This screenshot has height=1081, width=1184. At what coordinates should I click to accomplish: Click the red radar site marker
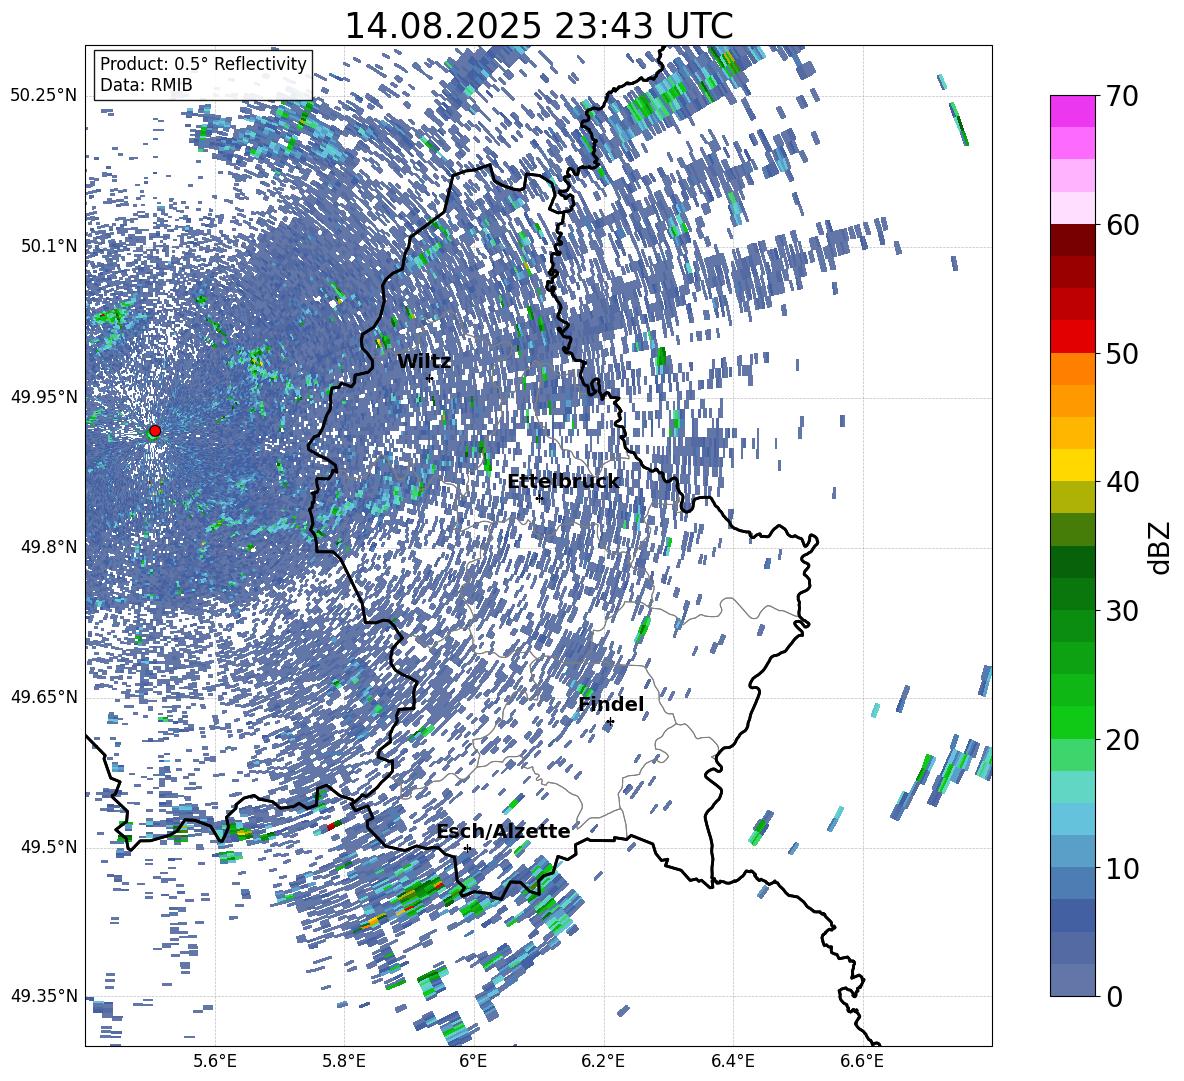(155, 430)
